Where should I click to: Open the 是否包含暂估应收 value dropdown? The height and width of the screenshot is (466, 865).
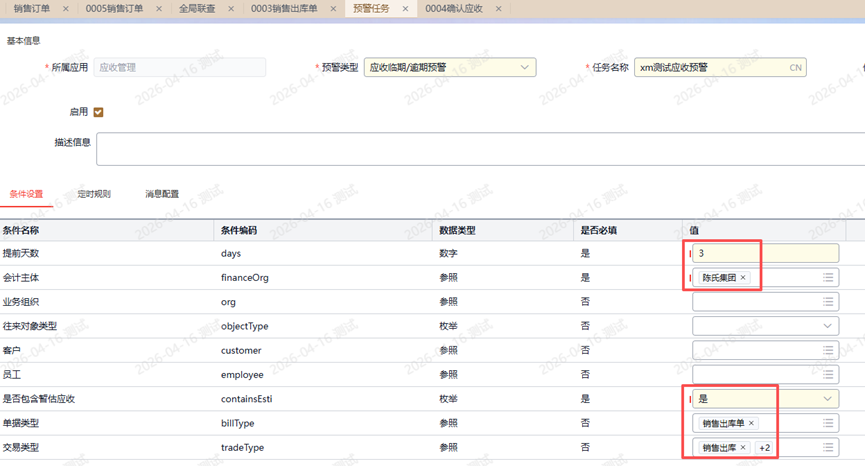(827, 399)
